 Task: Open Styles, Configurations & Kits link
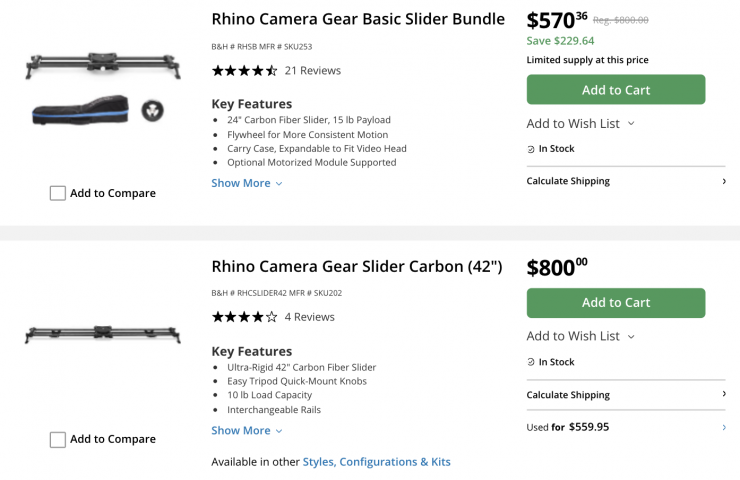click(376, 462)
